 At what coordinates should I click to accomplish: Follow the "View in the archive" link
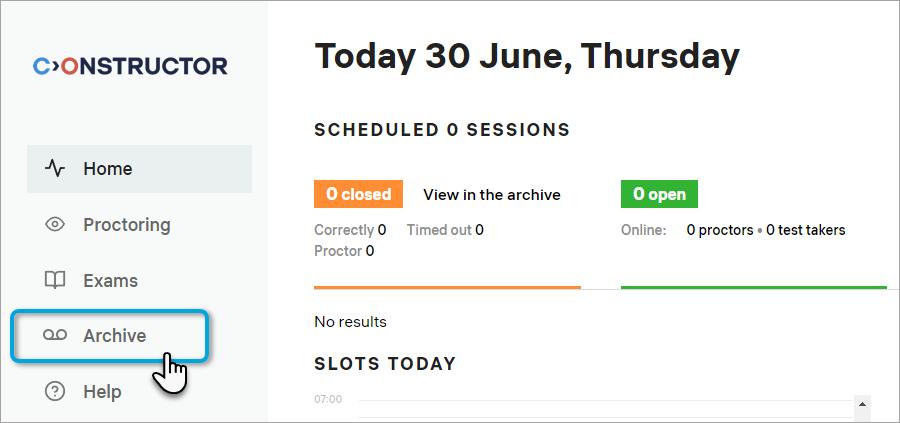click(492, 195)
